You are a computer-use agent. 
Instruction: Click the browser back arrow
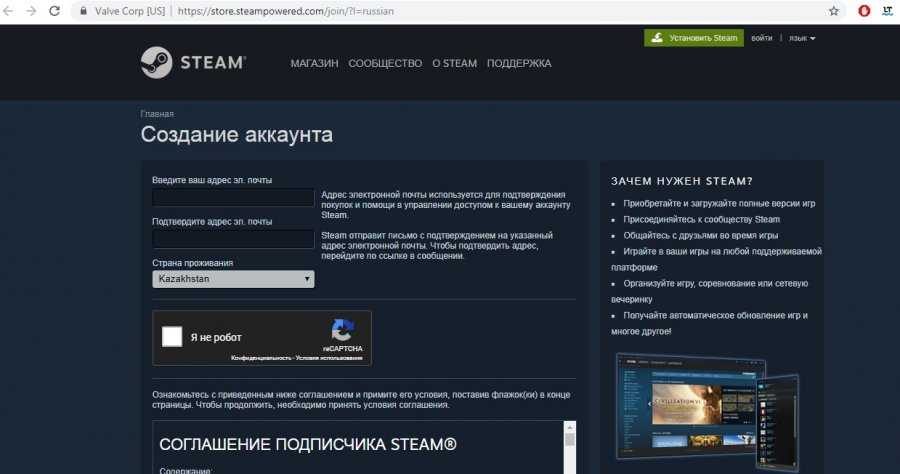click(x=10, y=11)
